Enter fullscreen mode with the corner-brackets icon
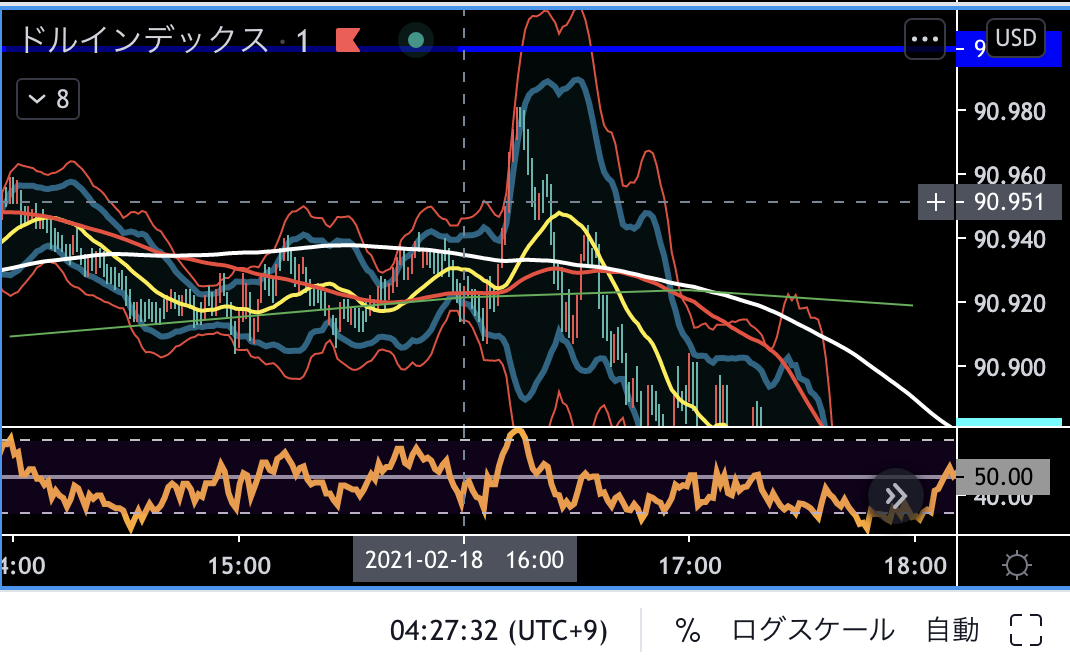The image size is (1070, 666). pyautogui.click(x=1026, y=629)
